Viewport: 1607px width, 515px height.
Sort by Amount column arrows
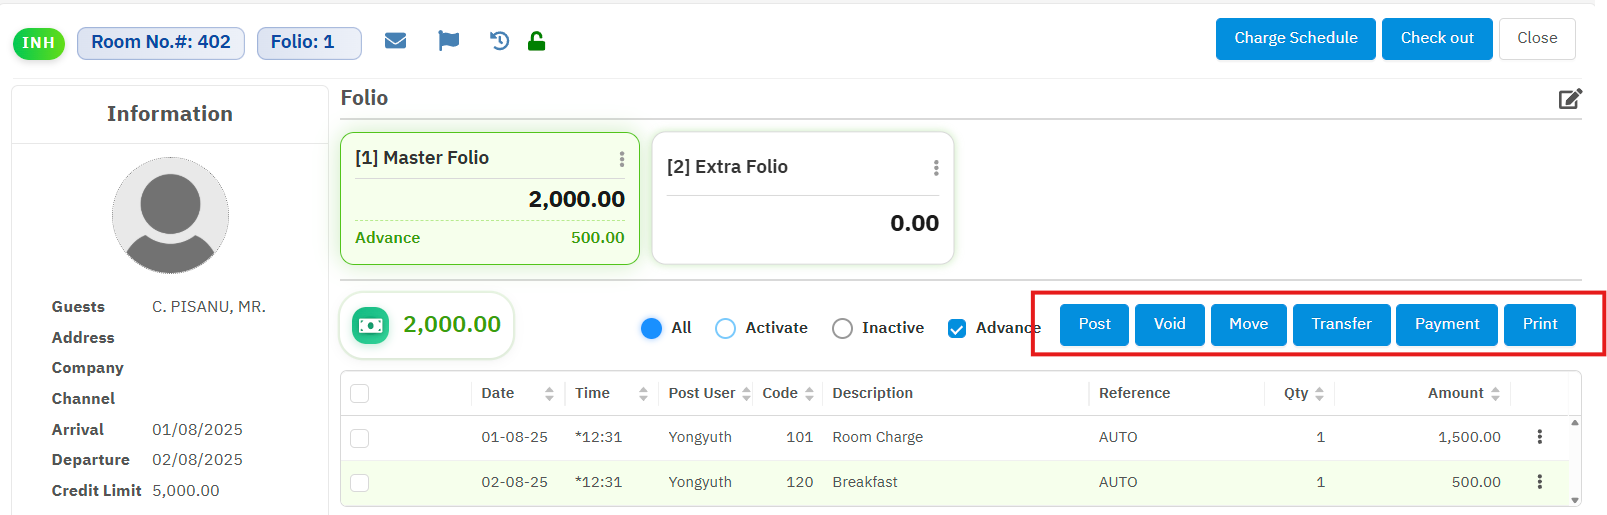[x=1495, y=394]
